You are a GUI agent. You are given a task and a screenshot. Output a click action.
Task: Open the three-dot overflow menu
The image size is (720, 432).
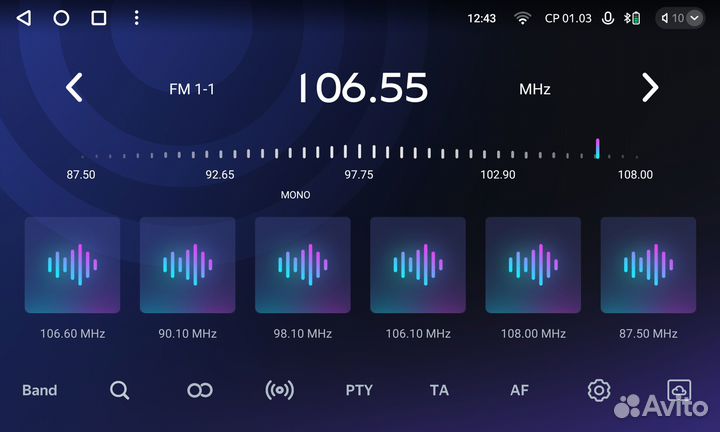click(137, 18)
